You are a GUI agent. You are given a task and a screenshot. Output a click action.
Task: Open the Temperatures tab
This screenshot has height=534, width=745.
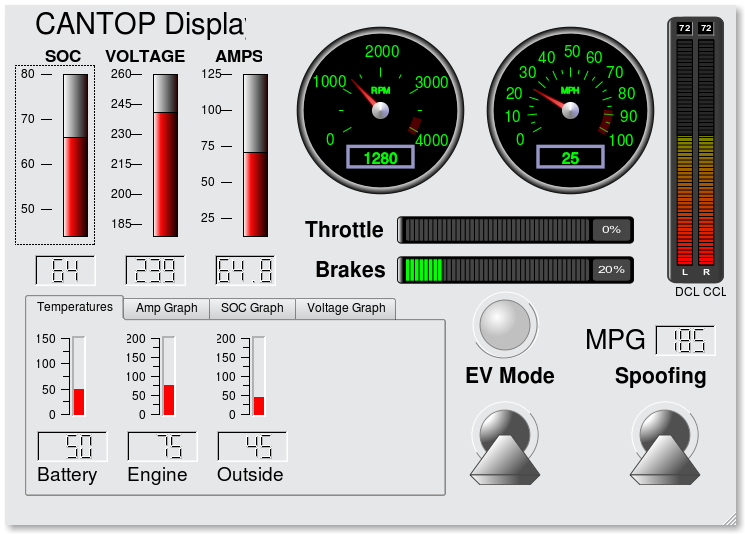coord(75,307)
